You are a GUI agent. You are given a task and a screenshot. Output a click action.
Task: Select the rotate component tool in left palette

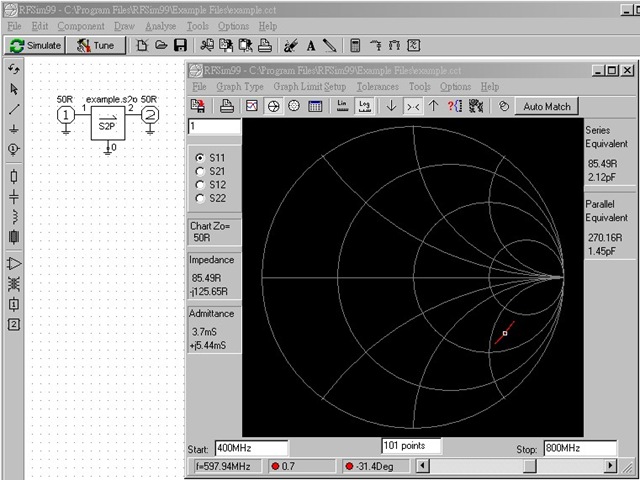(14, 69)
